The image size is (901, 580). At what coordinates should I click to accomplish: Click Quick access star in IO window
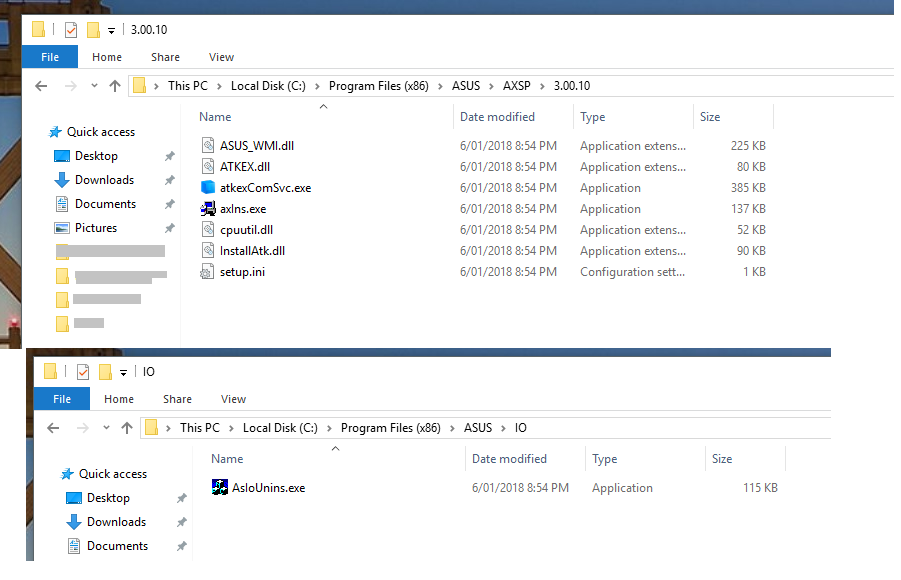tap(67, 474)
